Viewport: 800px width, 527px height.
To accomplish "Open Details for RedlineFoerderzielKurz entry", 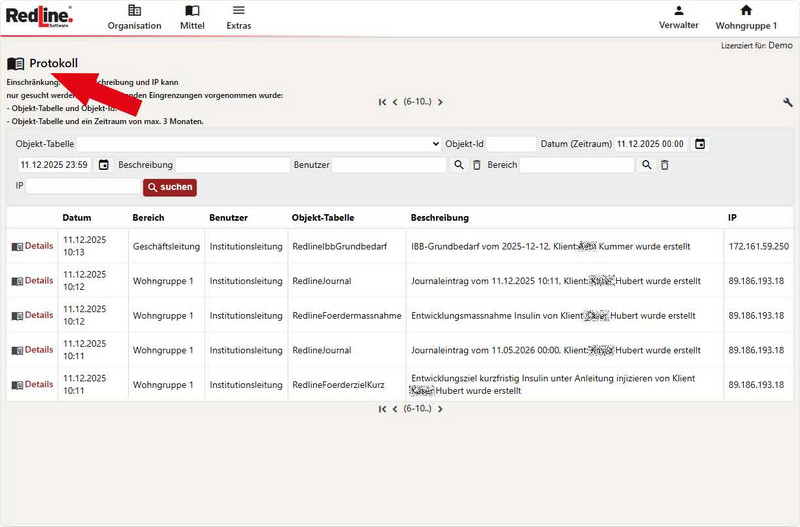I will click(33, 384).
